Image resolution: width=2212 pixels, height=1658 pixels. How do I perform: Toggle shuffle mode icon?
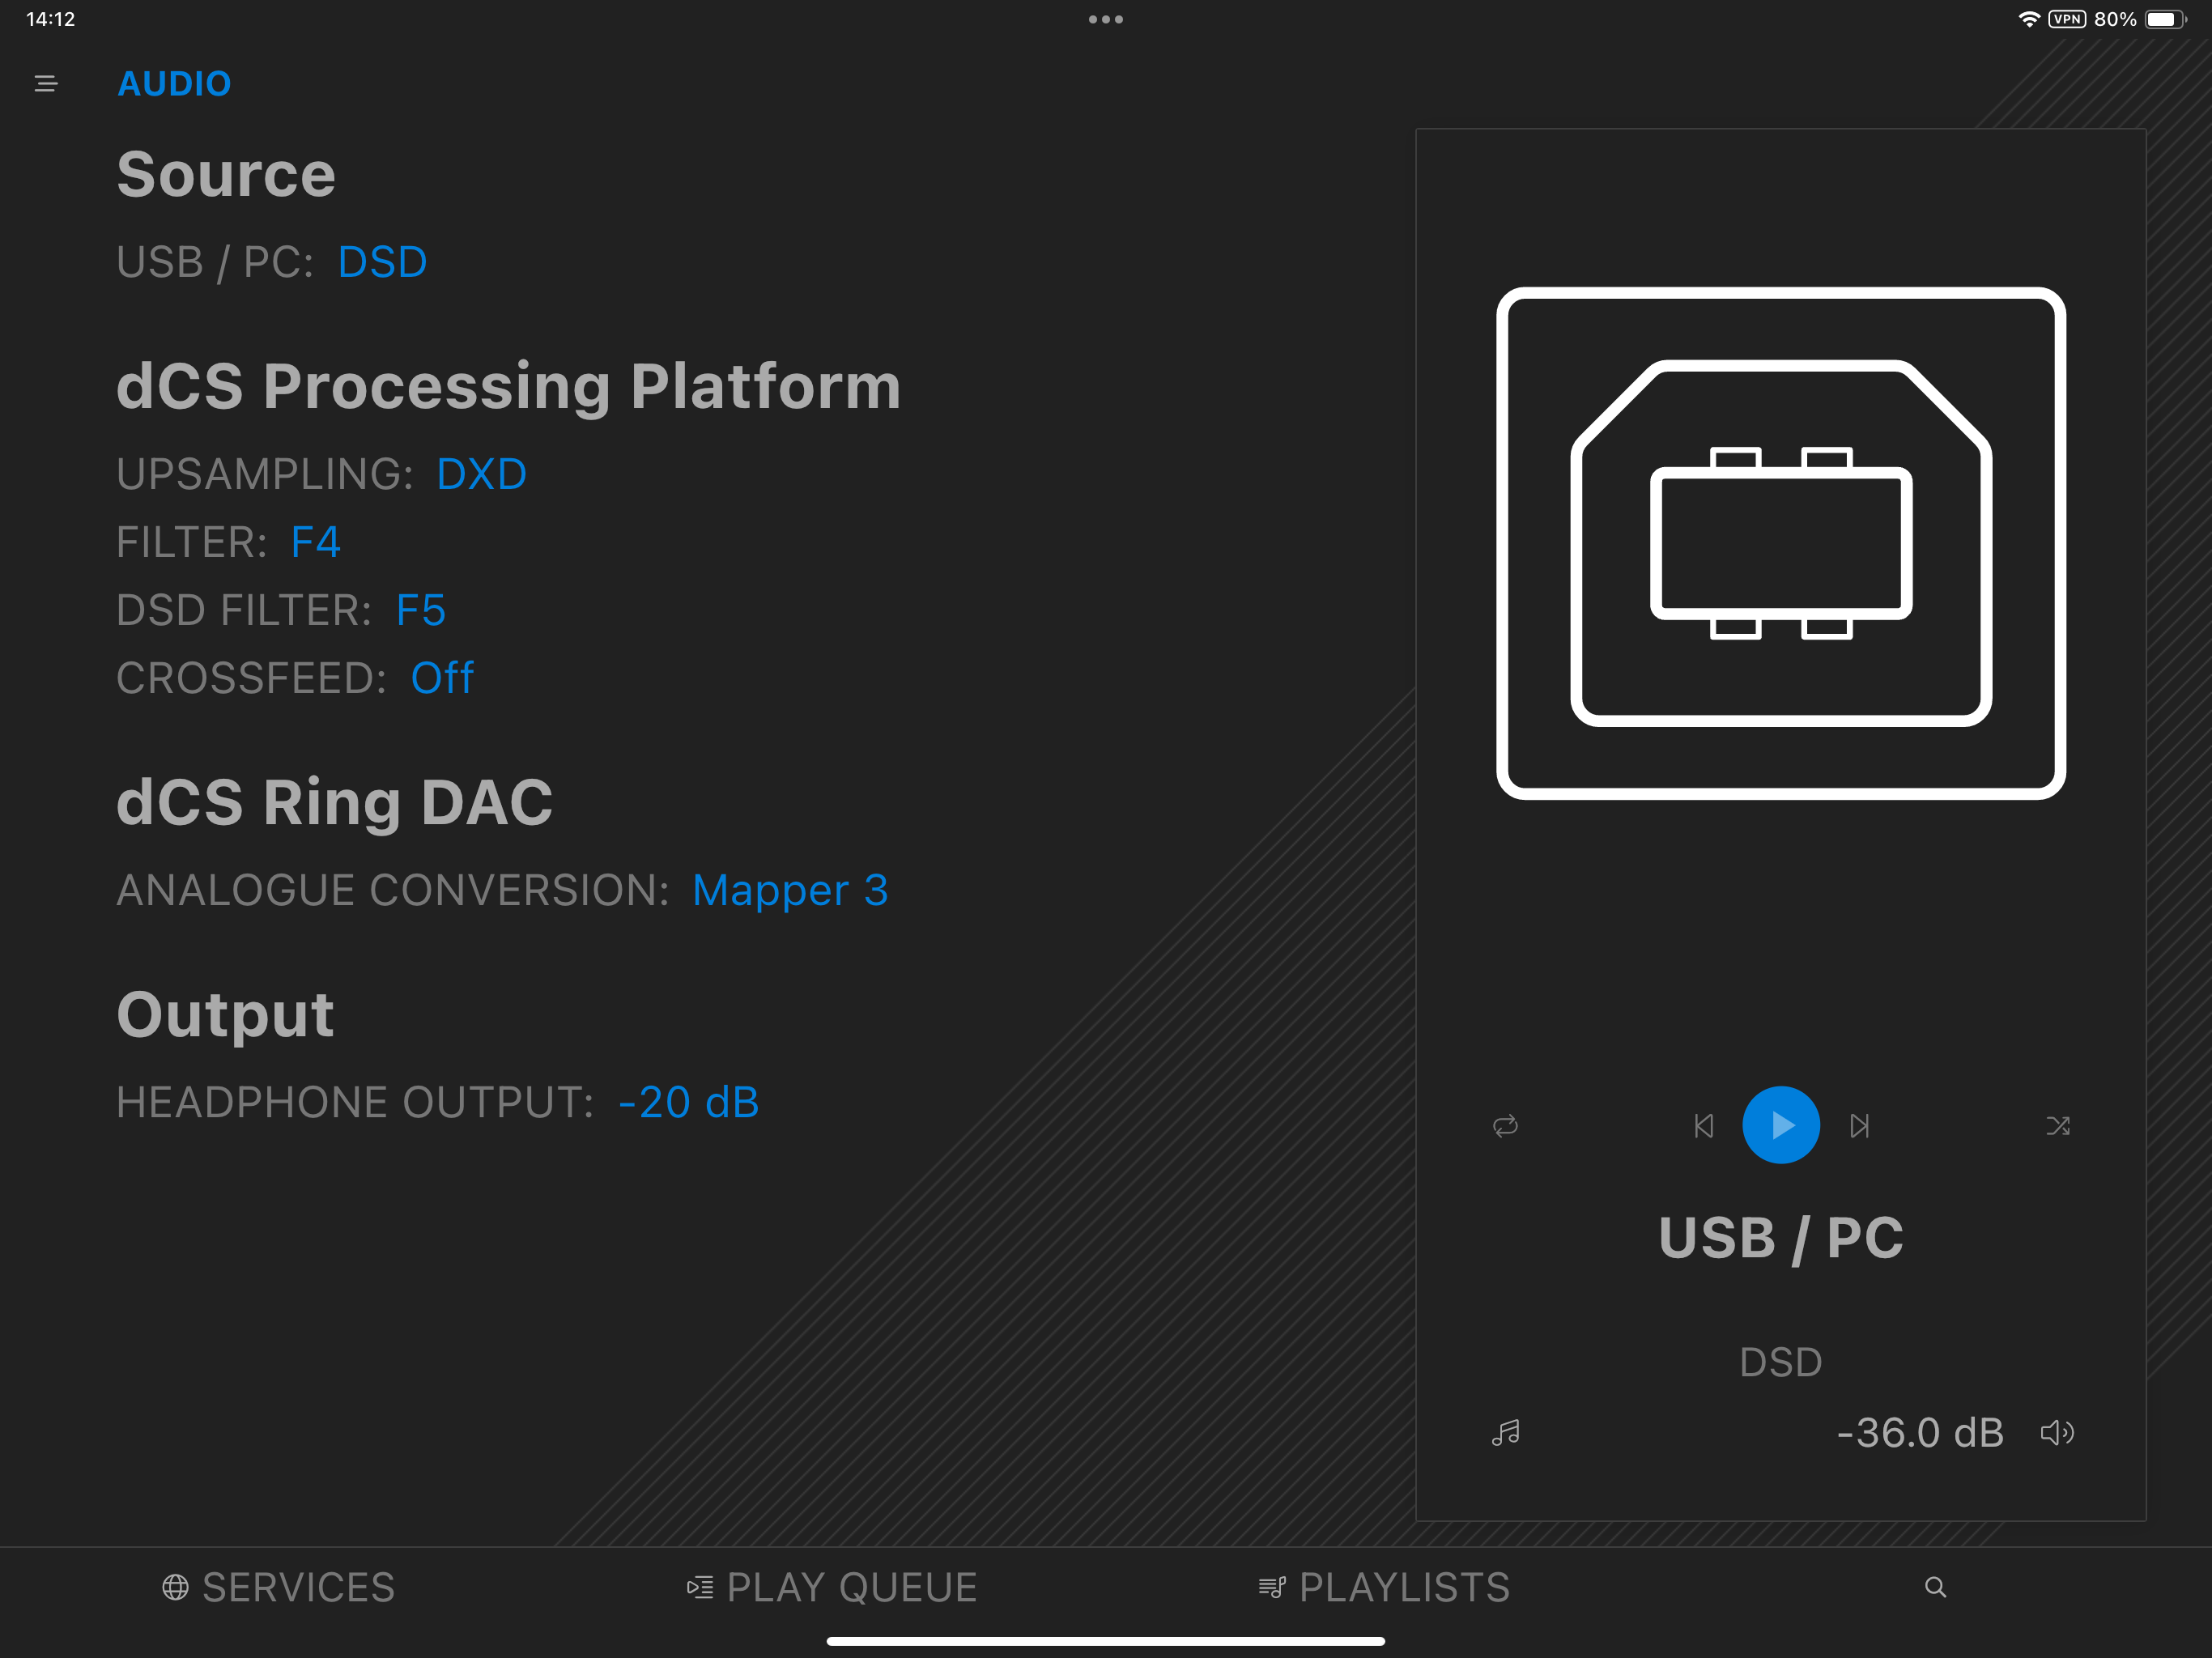pyautogui.click(x=2057, y=1126)
